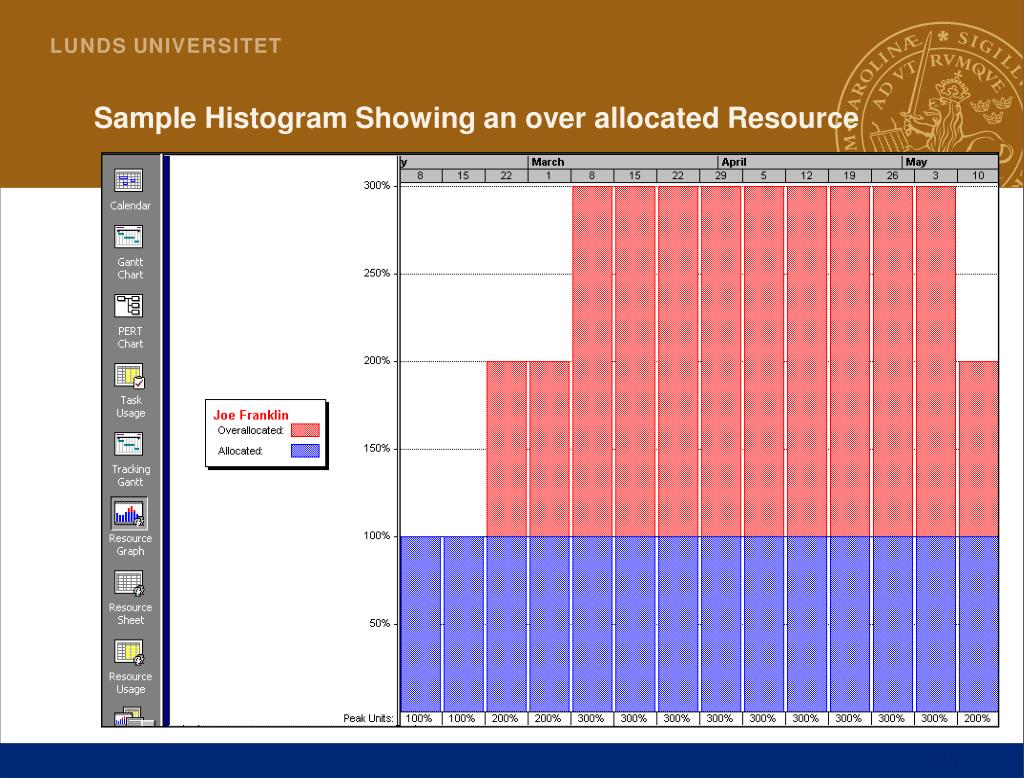The width and height of the screenshot is (1024, 778).
Task: Click the Overallocated red legend swatch
Action: point(305,430)
